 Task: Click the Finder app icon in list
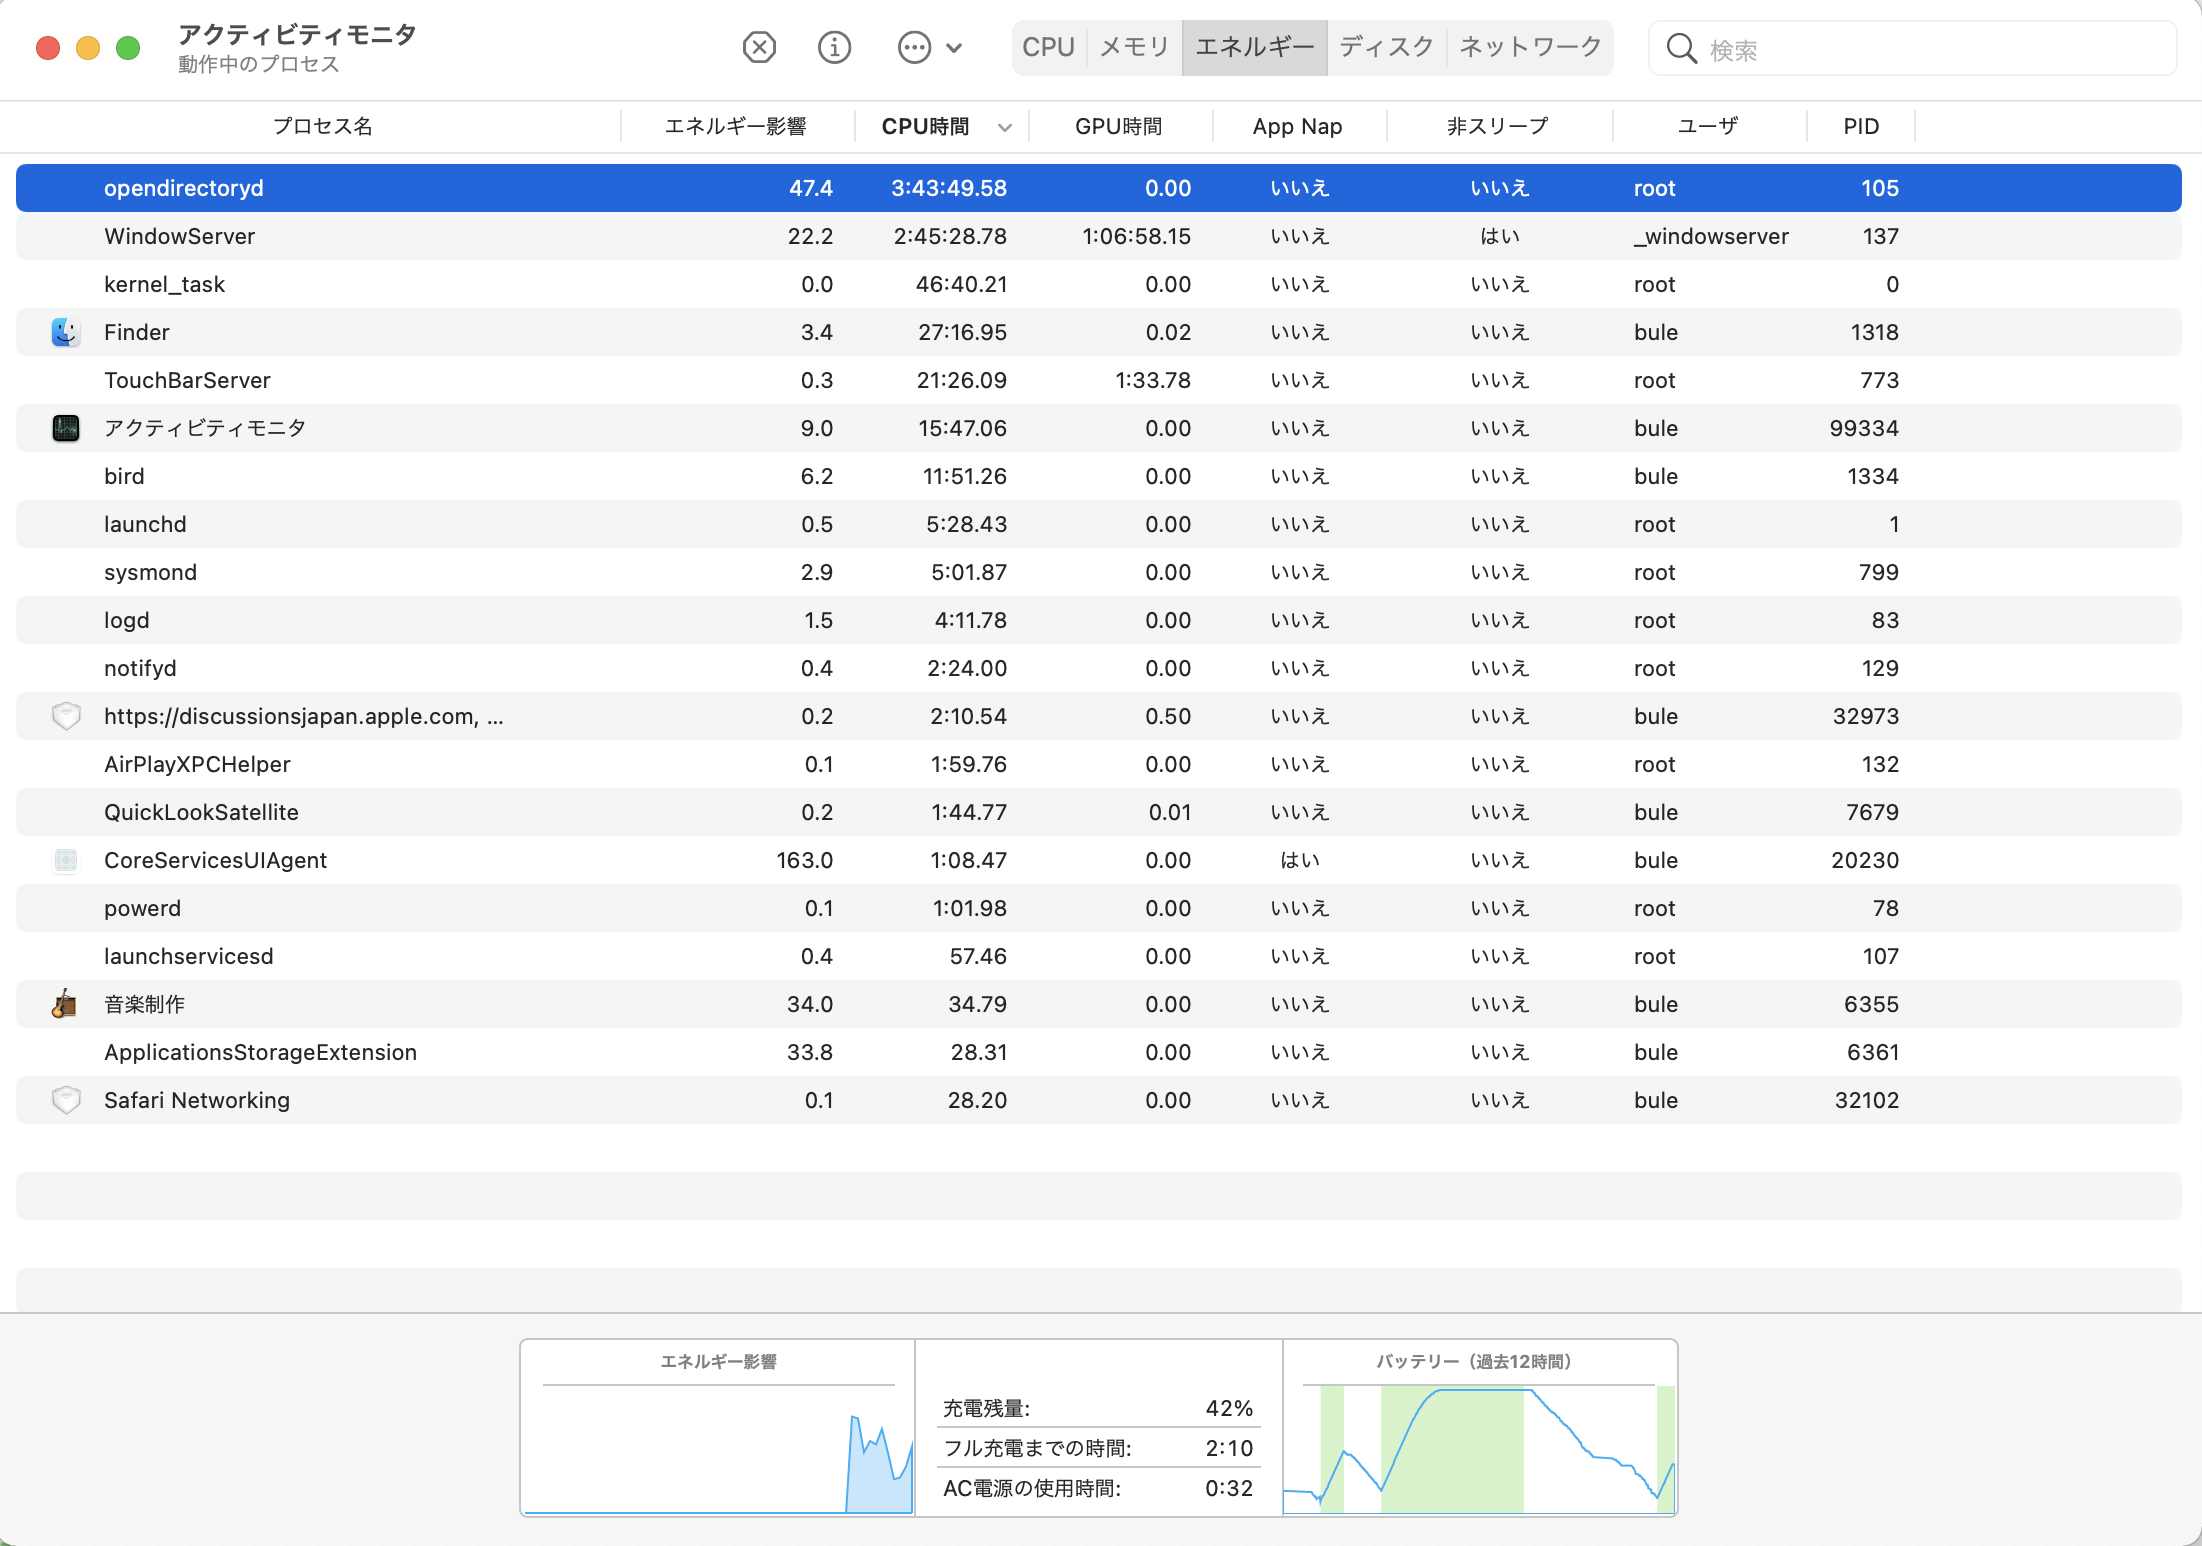66,332
